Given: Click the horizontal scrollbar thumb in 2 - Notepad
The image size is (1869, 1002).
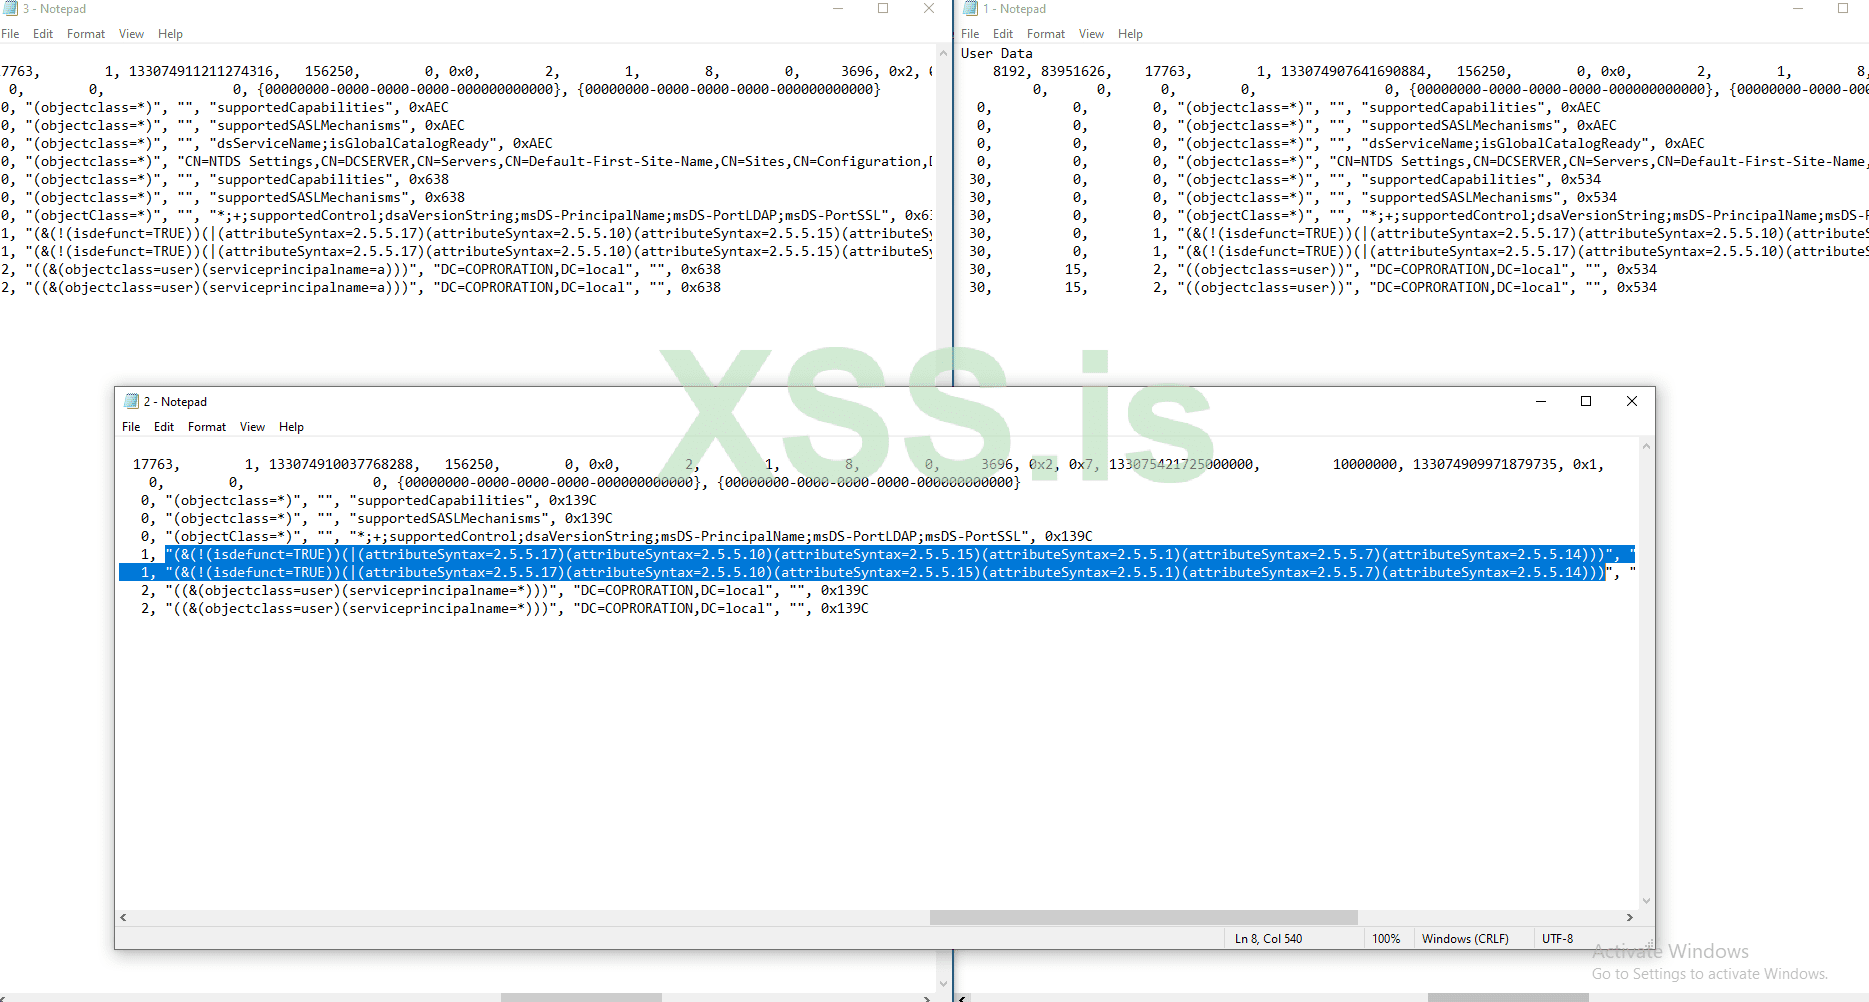Looking at the screenshot, I should pyautogui.click(x=1143, y=917).
